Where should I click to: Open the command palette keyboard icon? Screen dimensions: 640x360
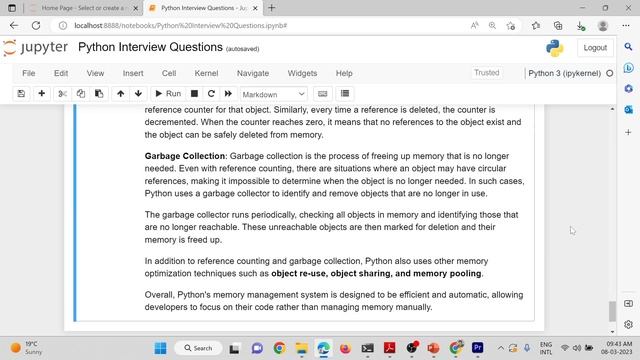click(x=322, y=93)
